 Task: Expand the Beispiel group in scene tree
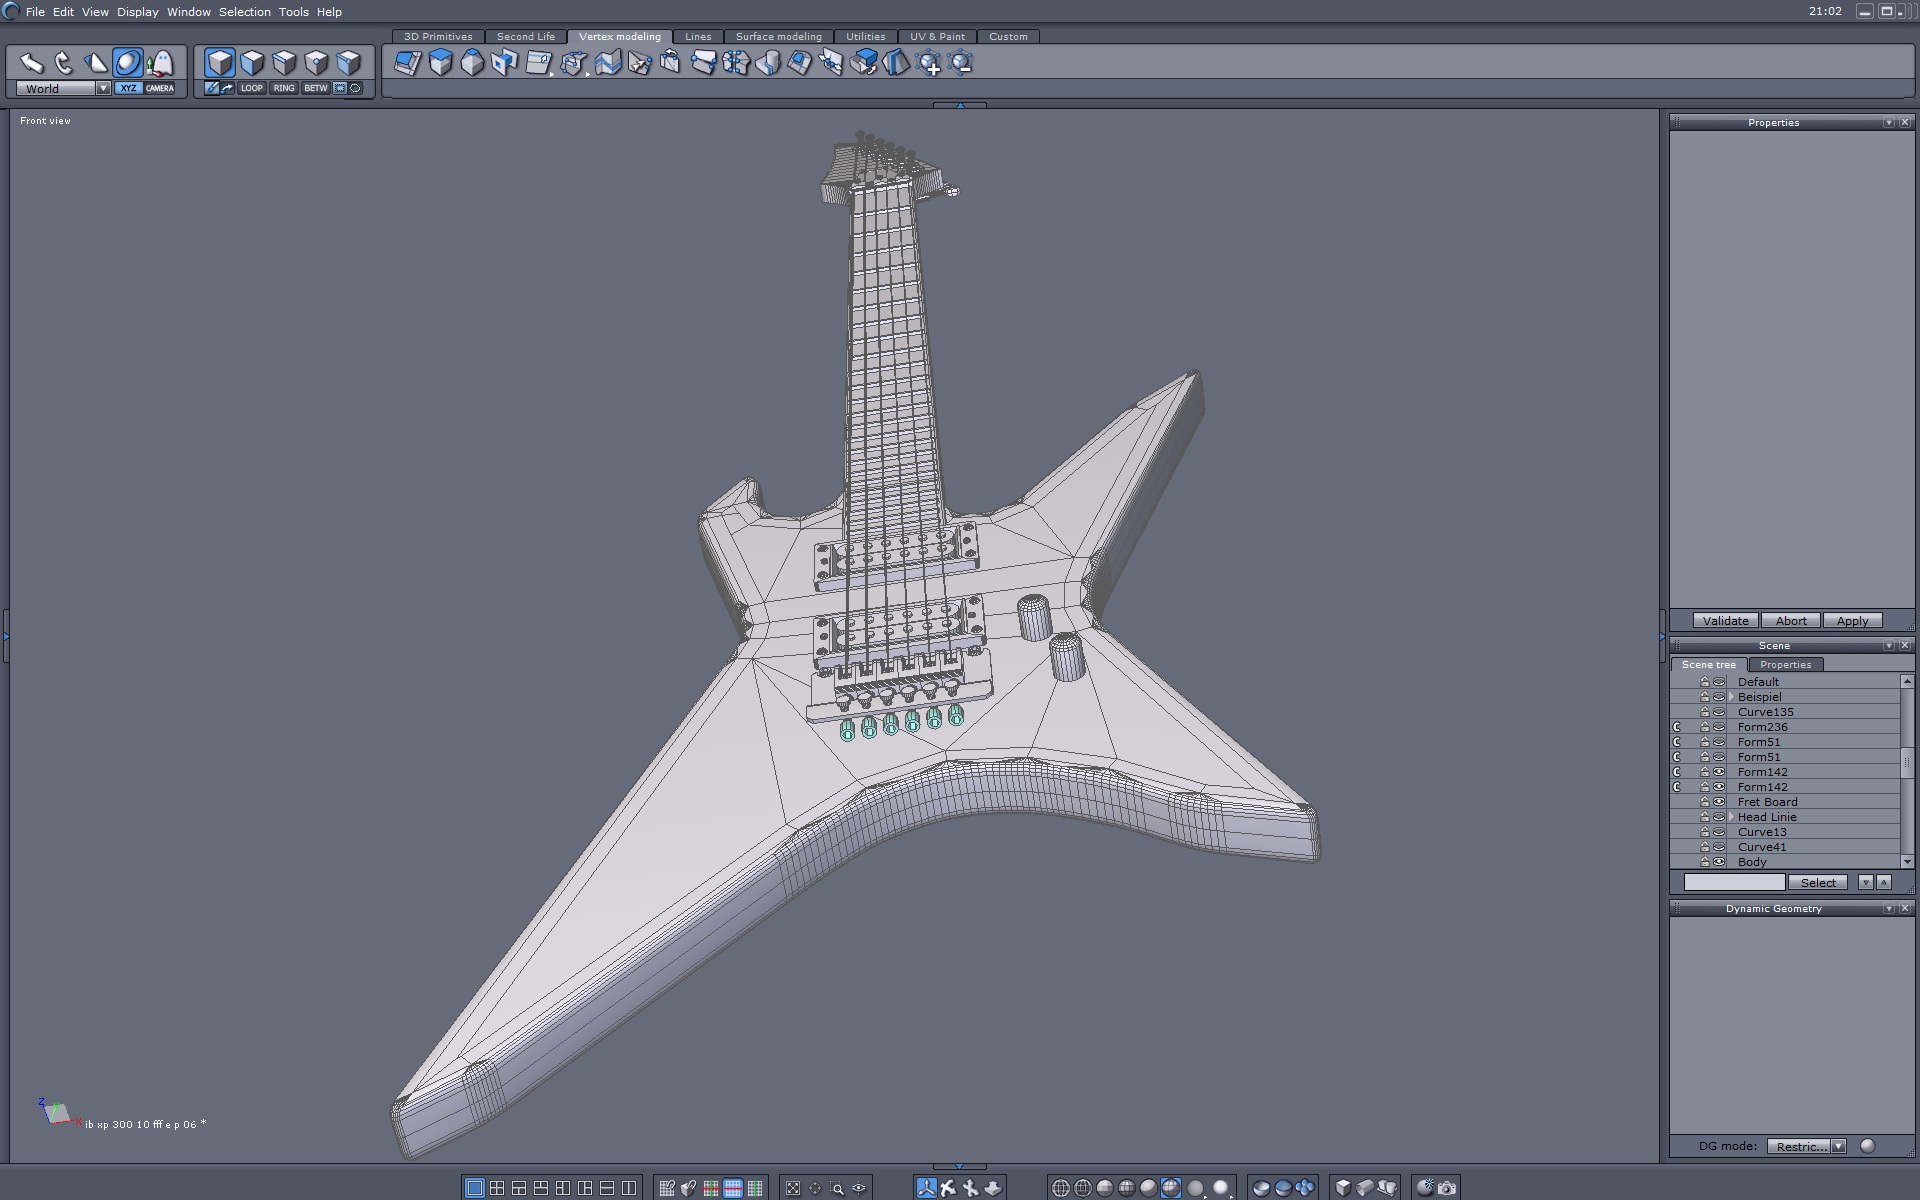point(1732,697)
